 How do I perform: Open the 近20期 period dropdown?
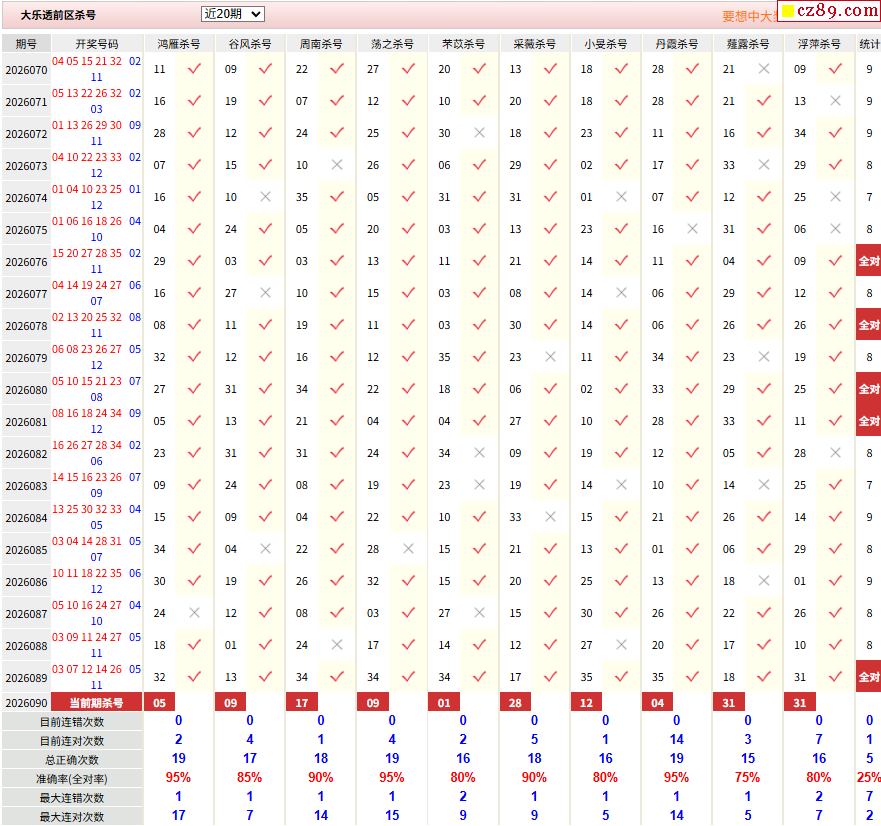point(232,14)
